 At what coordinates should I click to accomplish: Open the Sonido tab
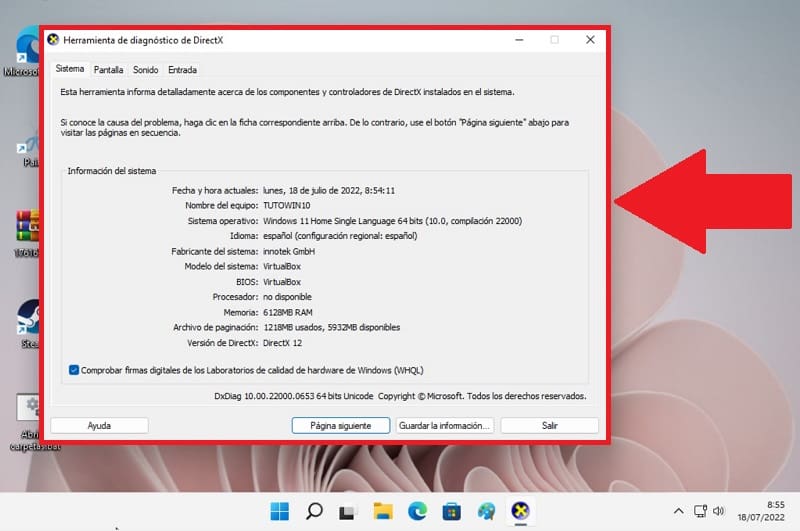[x=145, y=70]
